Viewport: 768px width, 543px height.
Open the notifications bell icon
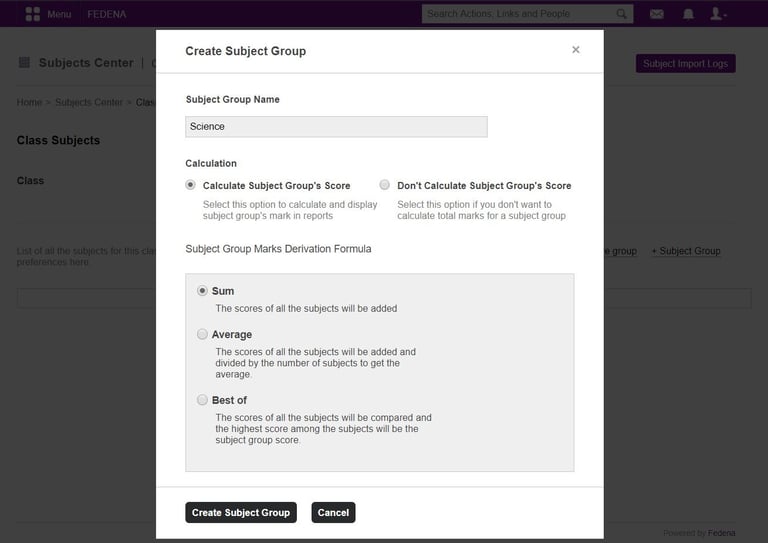688,14
